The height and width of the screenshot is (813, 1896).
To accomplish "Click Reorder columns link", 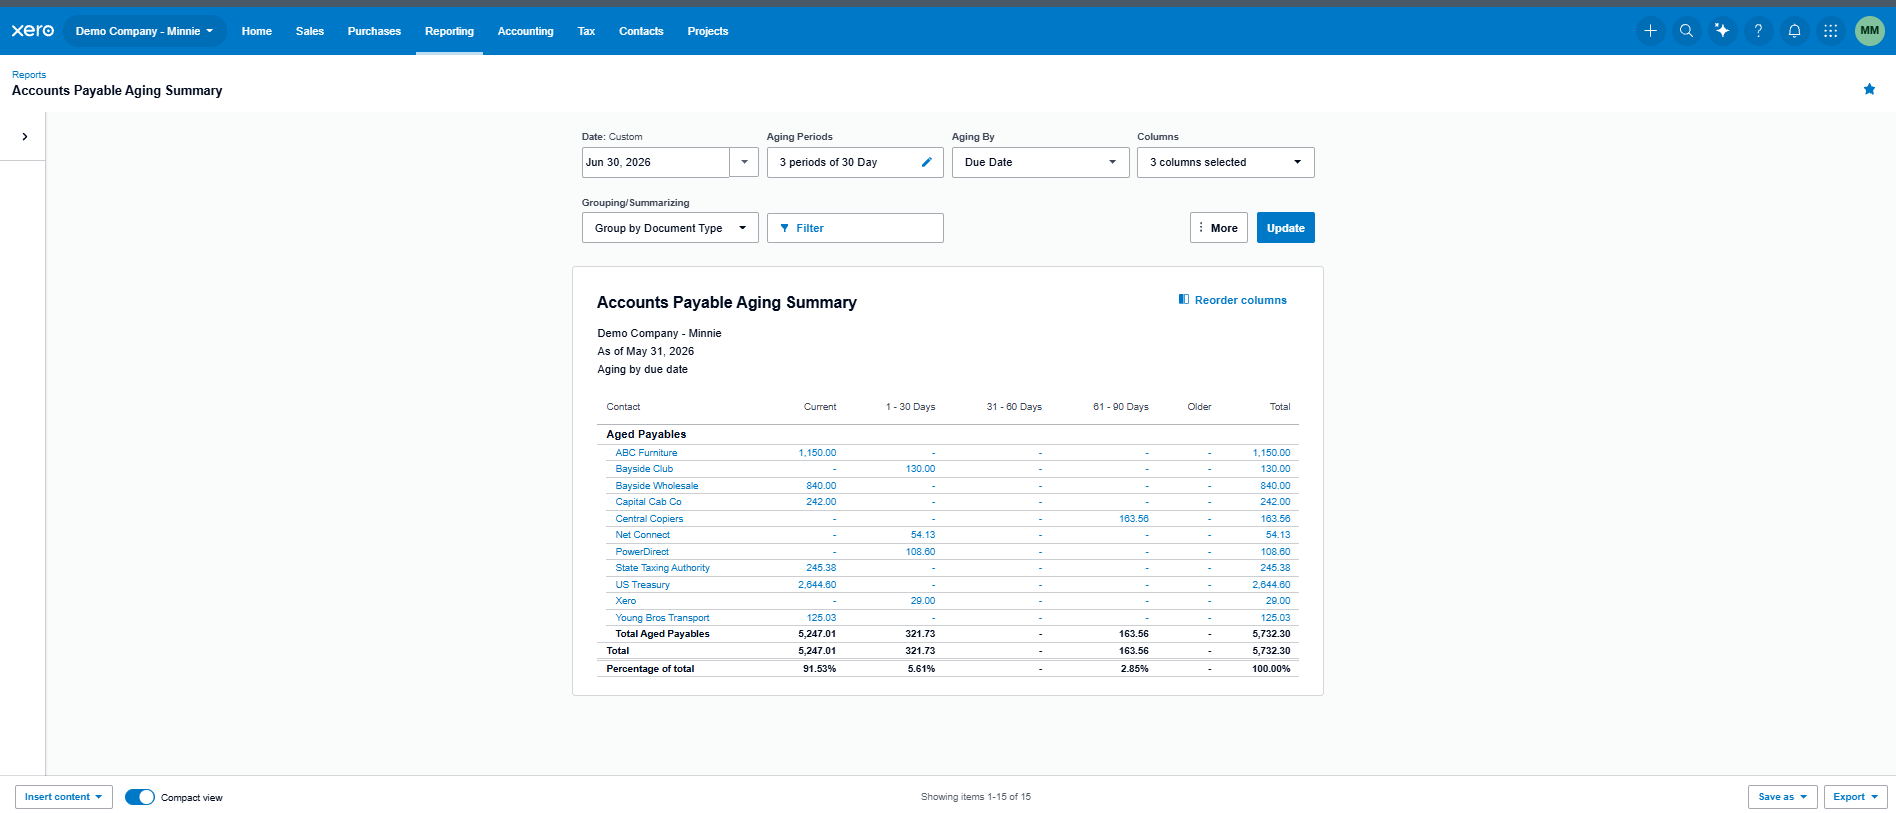I will tap(1233, 300).
